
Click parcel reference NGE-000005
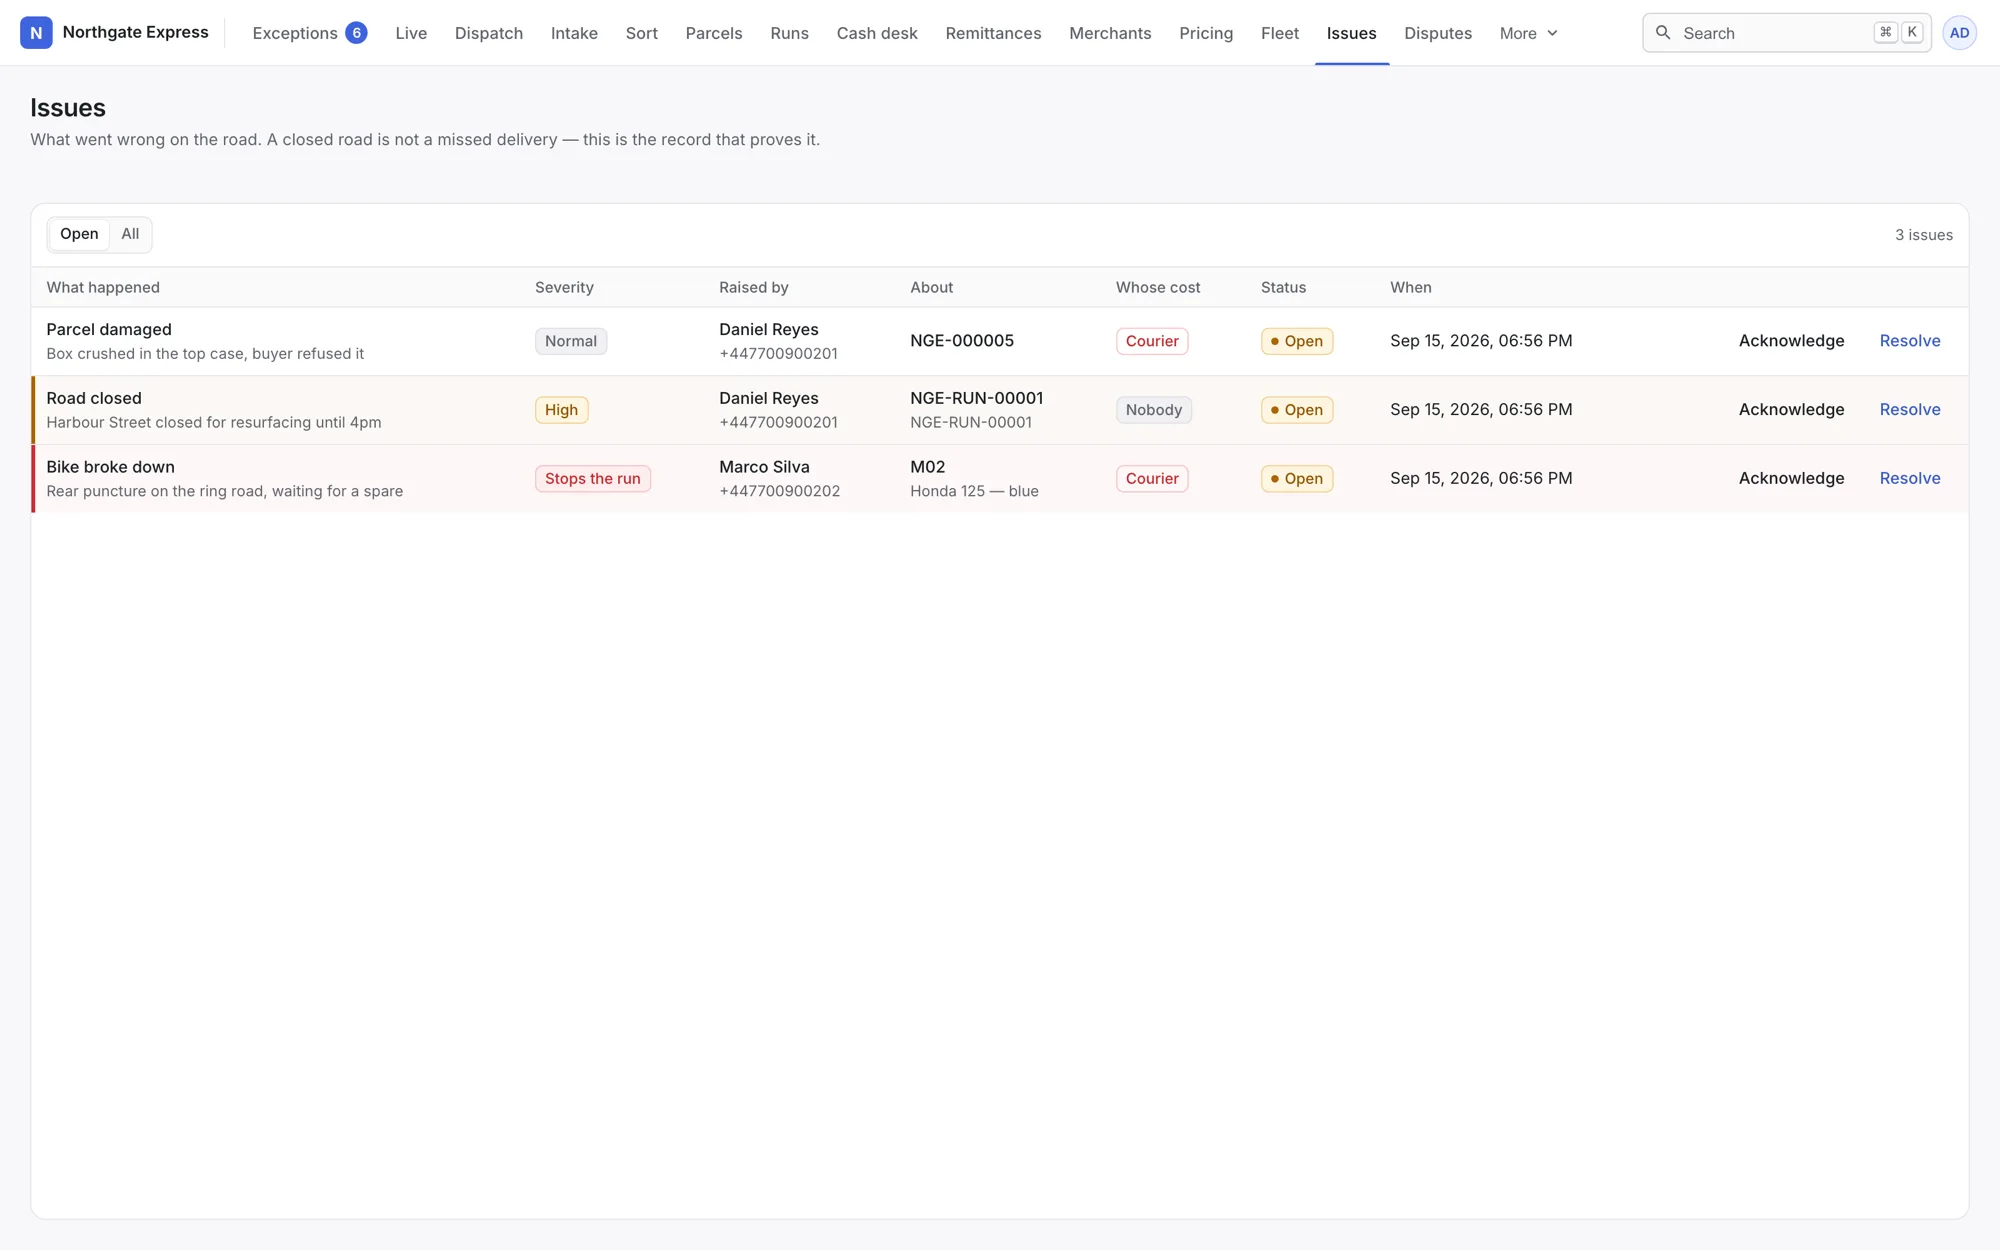click(x=962, y=341)
